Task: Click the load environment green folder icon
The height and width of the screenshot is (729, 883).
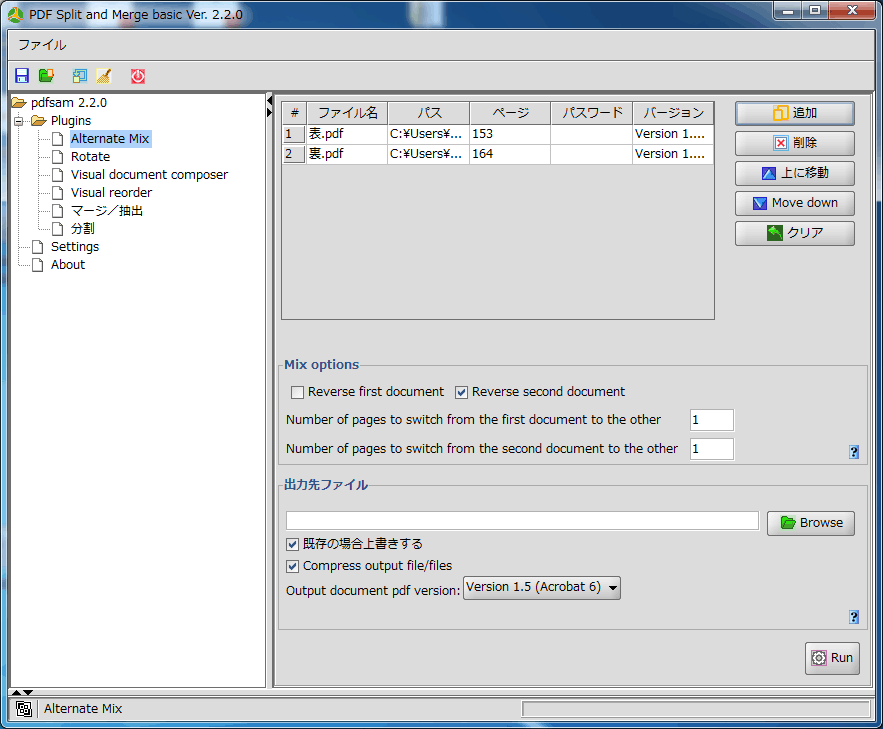Action: pos(46,76)
